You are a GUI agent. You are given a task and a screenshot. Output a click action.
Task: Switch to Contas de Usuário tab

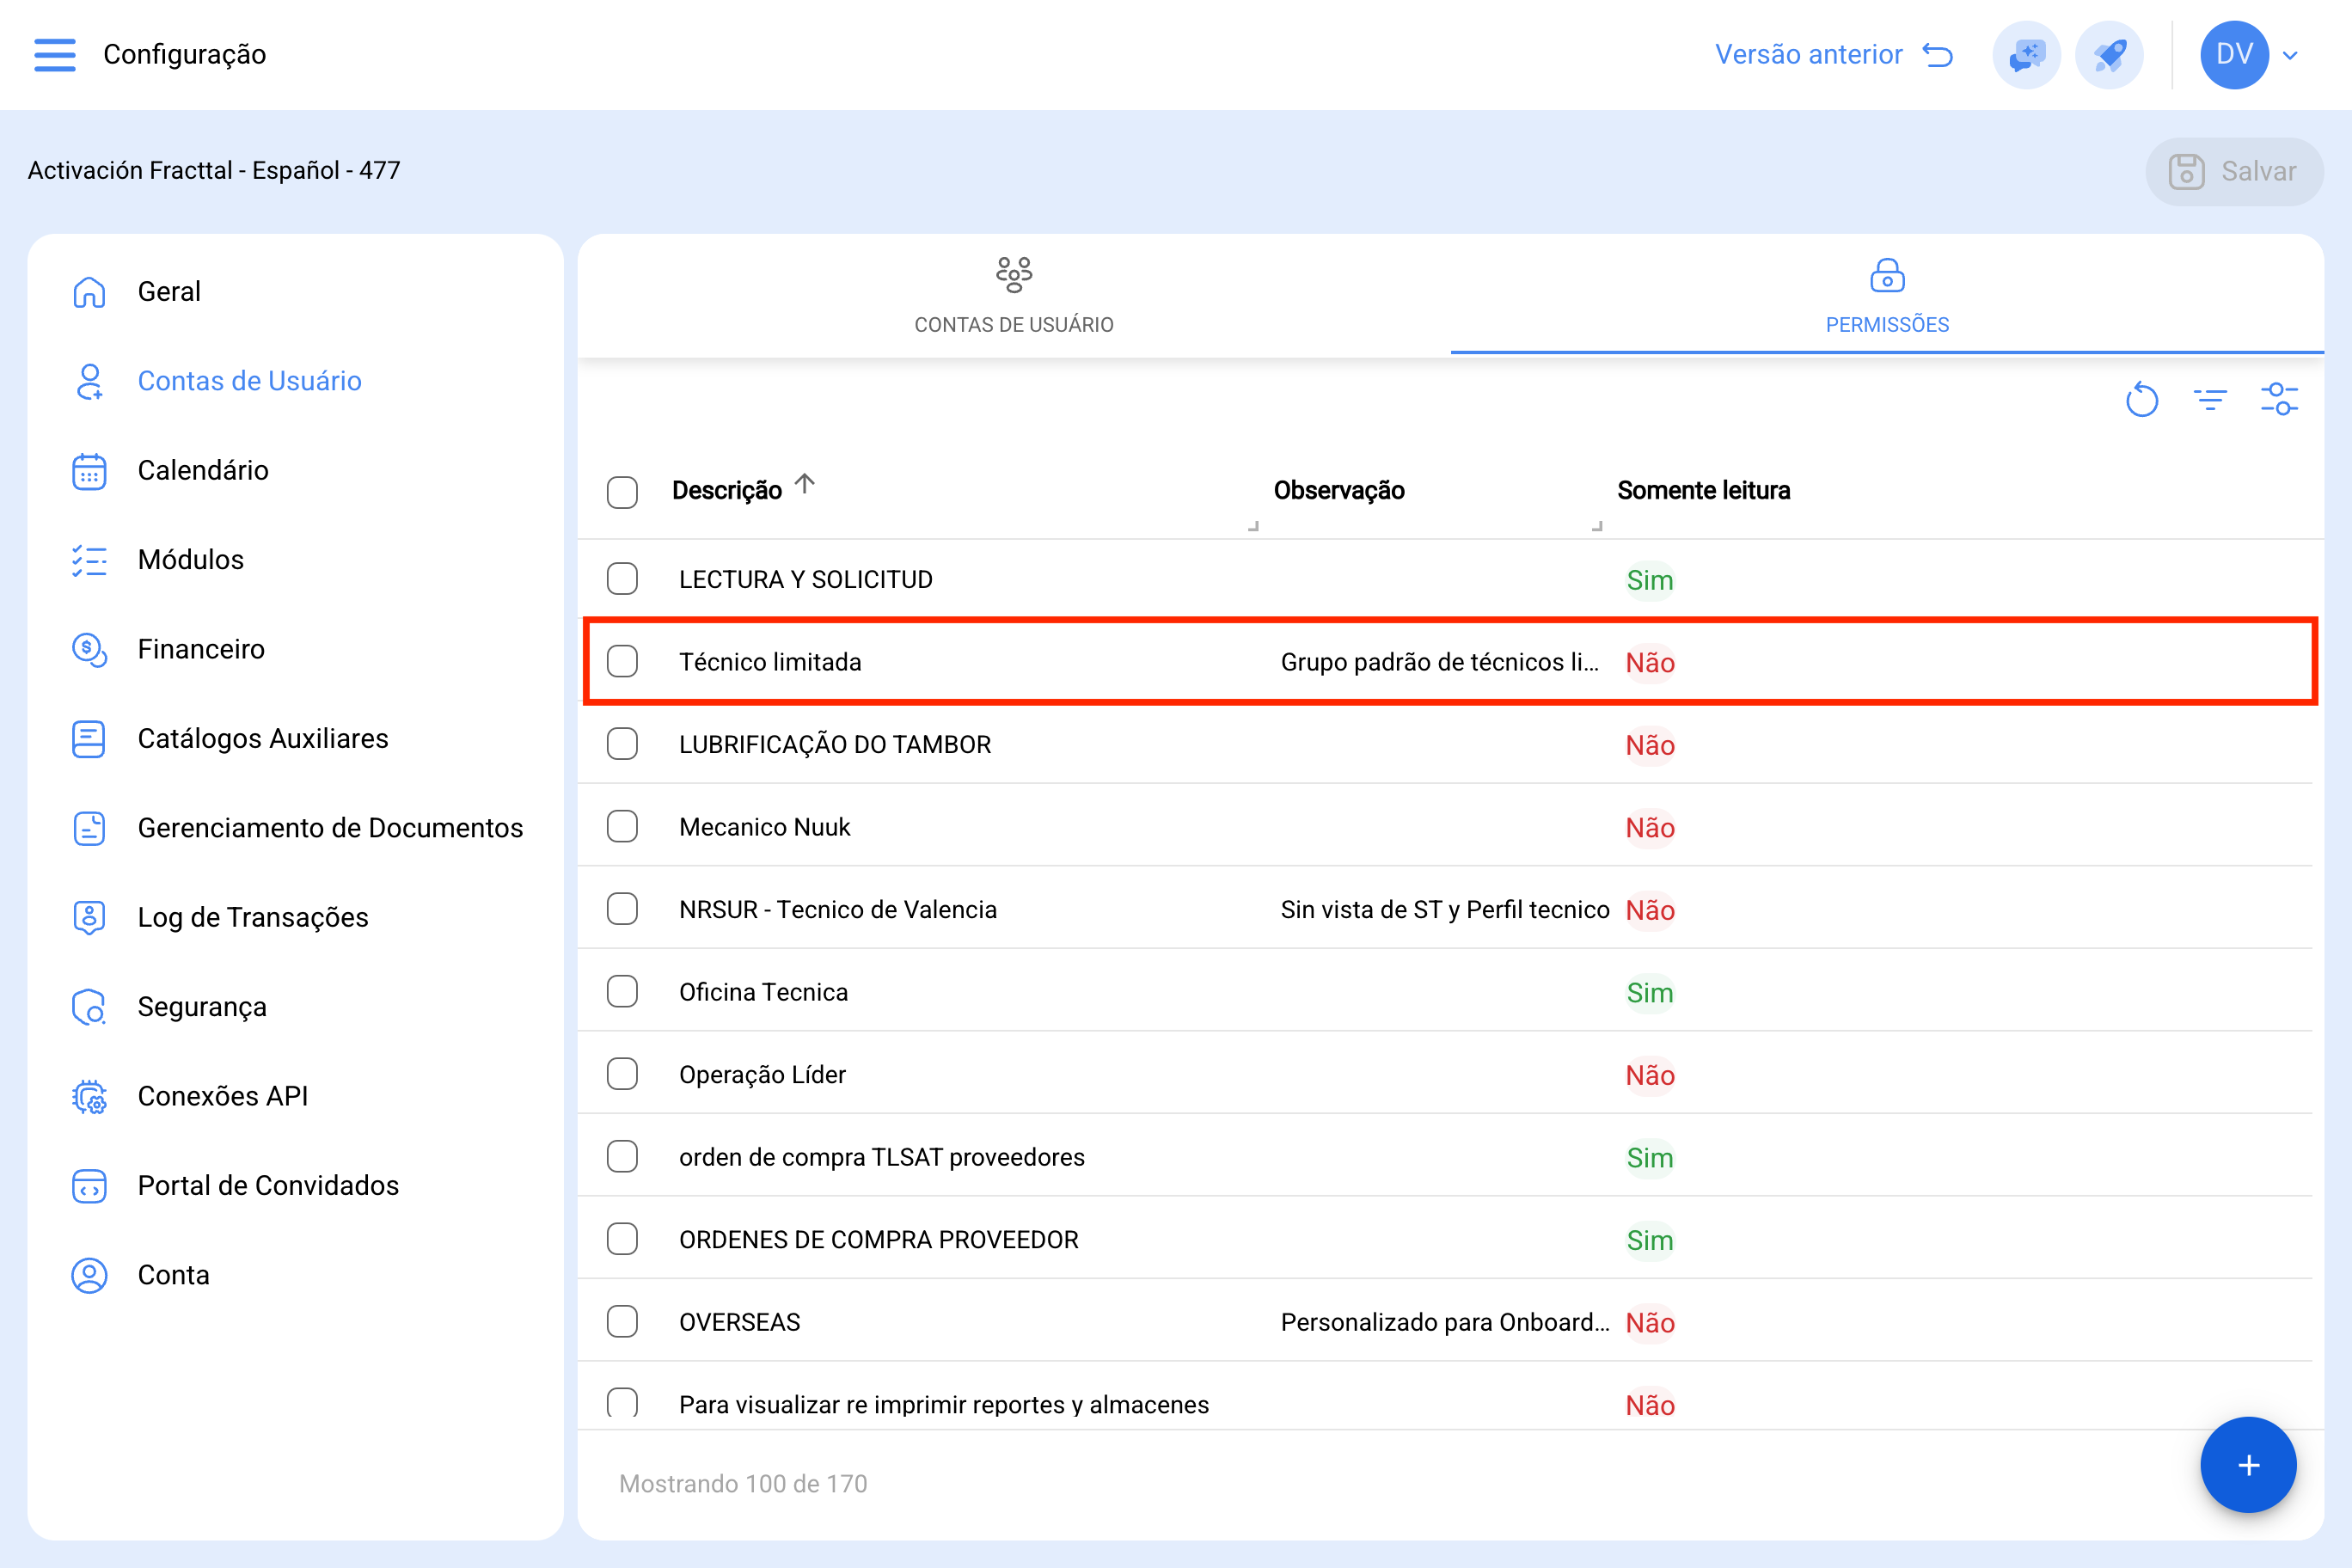1014,296
